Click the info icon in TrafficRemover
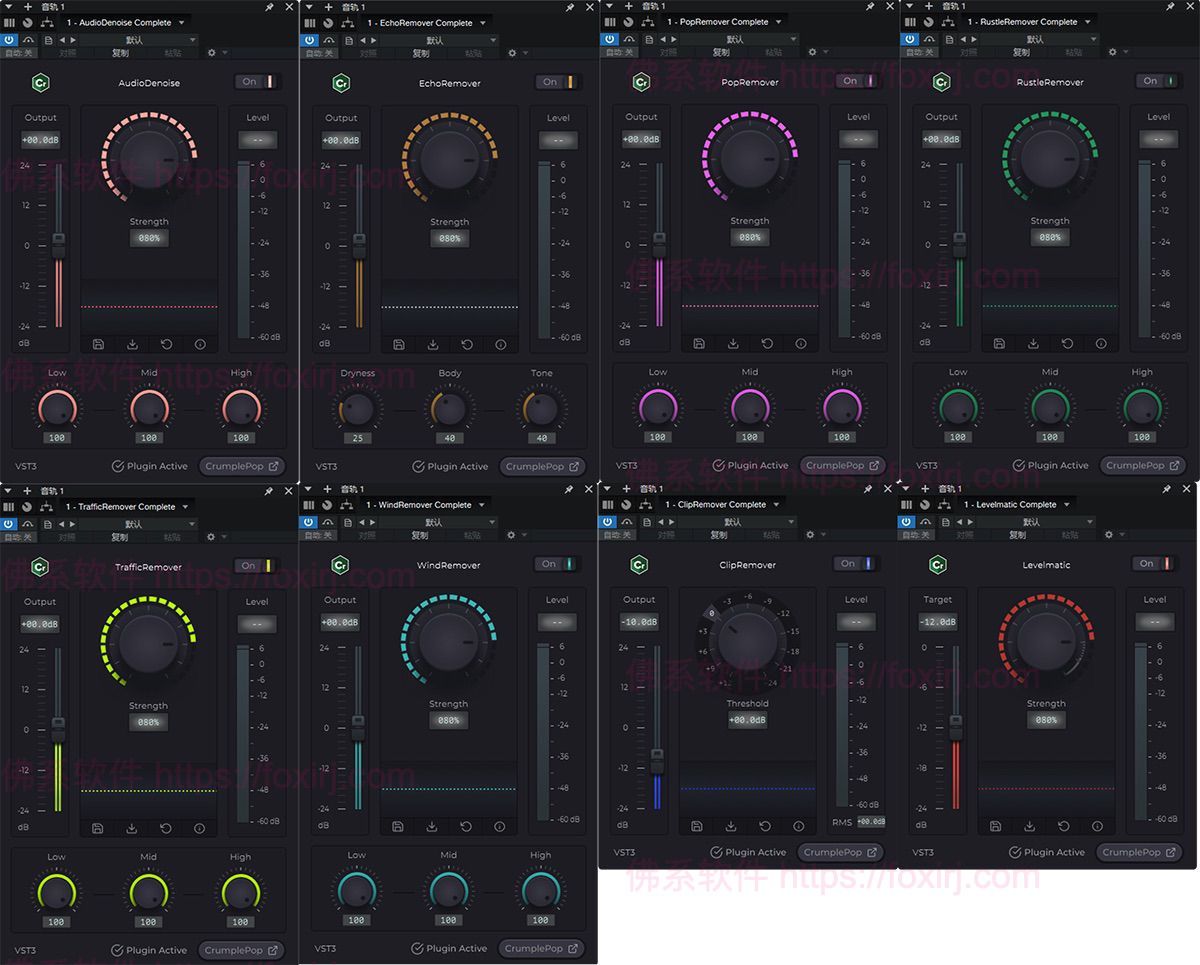Image resolution: width=1200 pixels, height=965 pixels. point(200,827)
